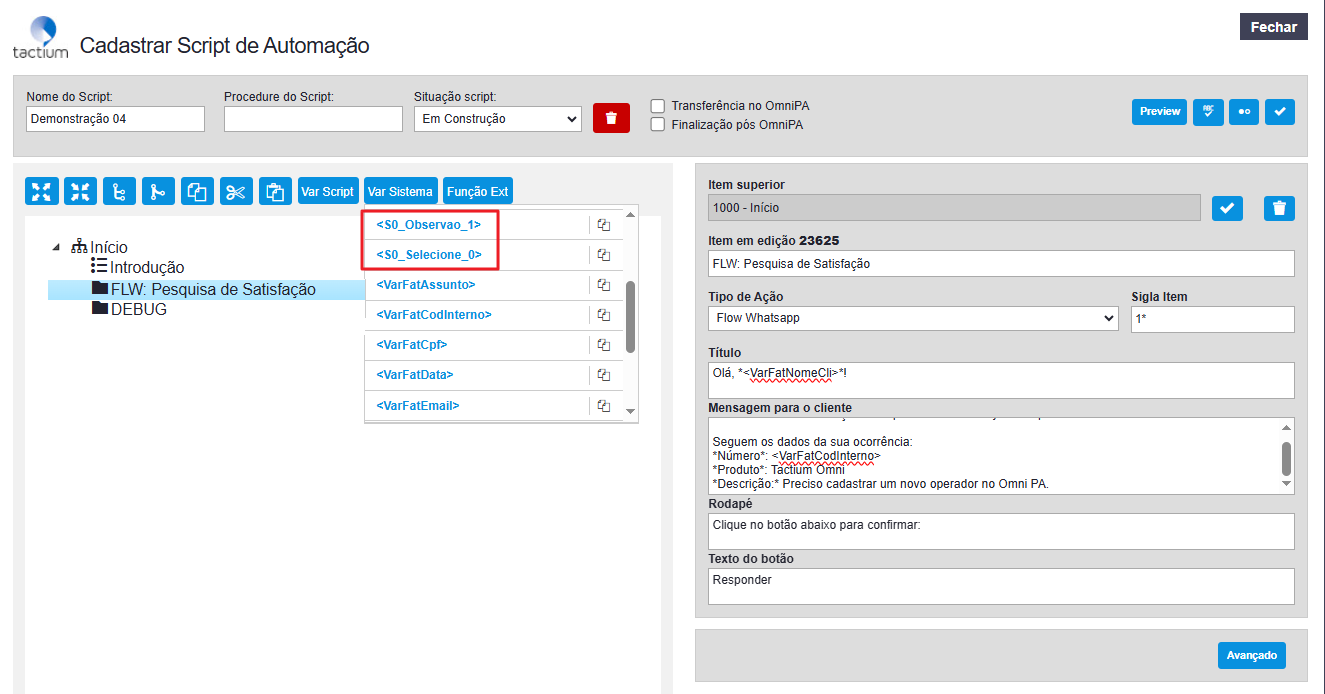
Task: Delete item with blue trash icon
Action: [1279, 208]
